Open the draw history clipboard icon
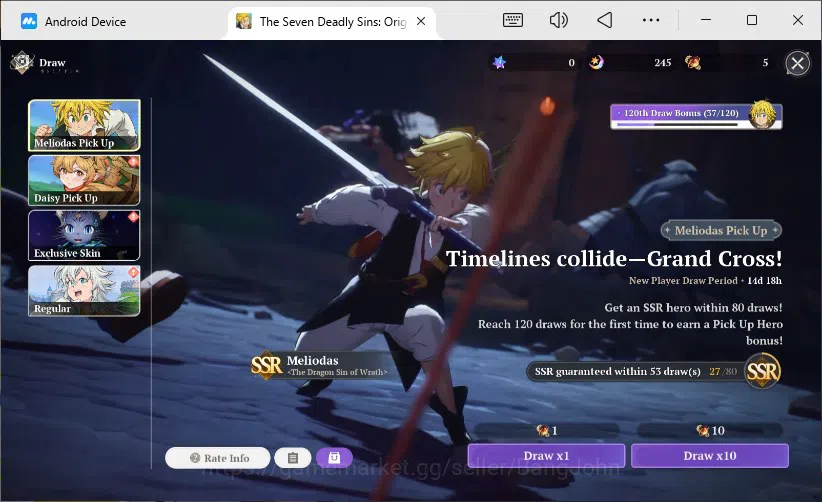This screenshot has width=822, height=502. (293, 458)
